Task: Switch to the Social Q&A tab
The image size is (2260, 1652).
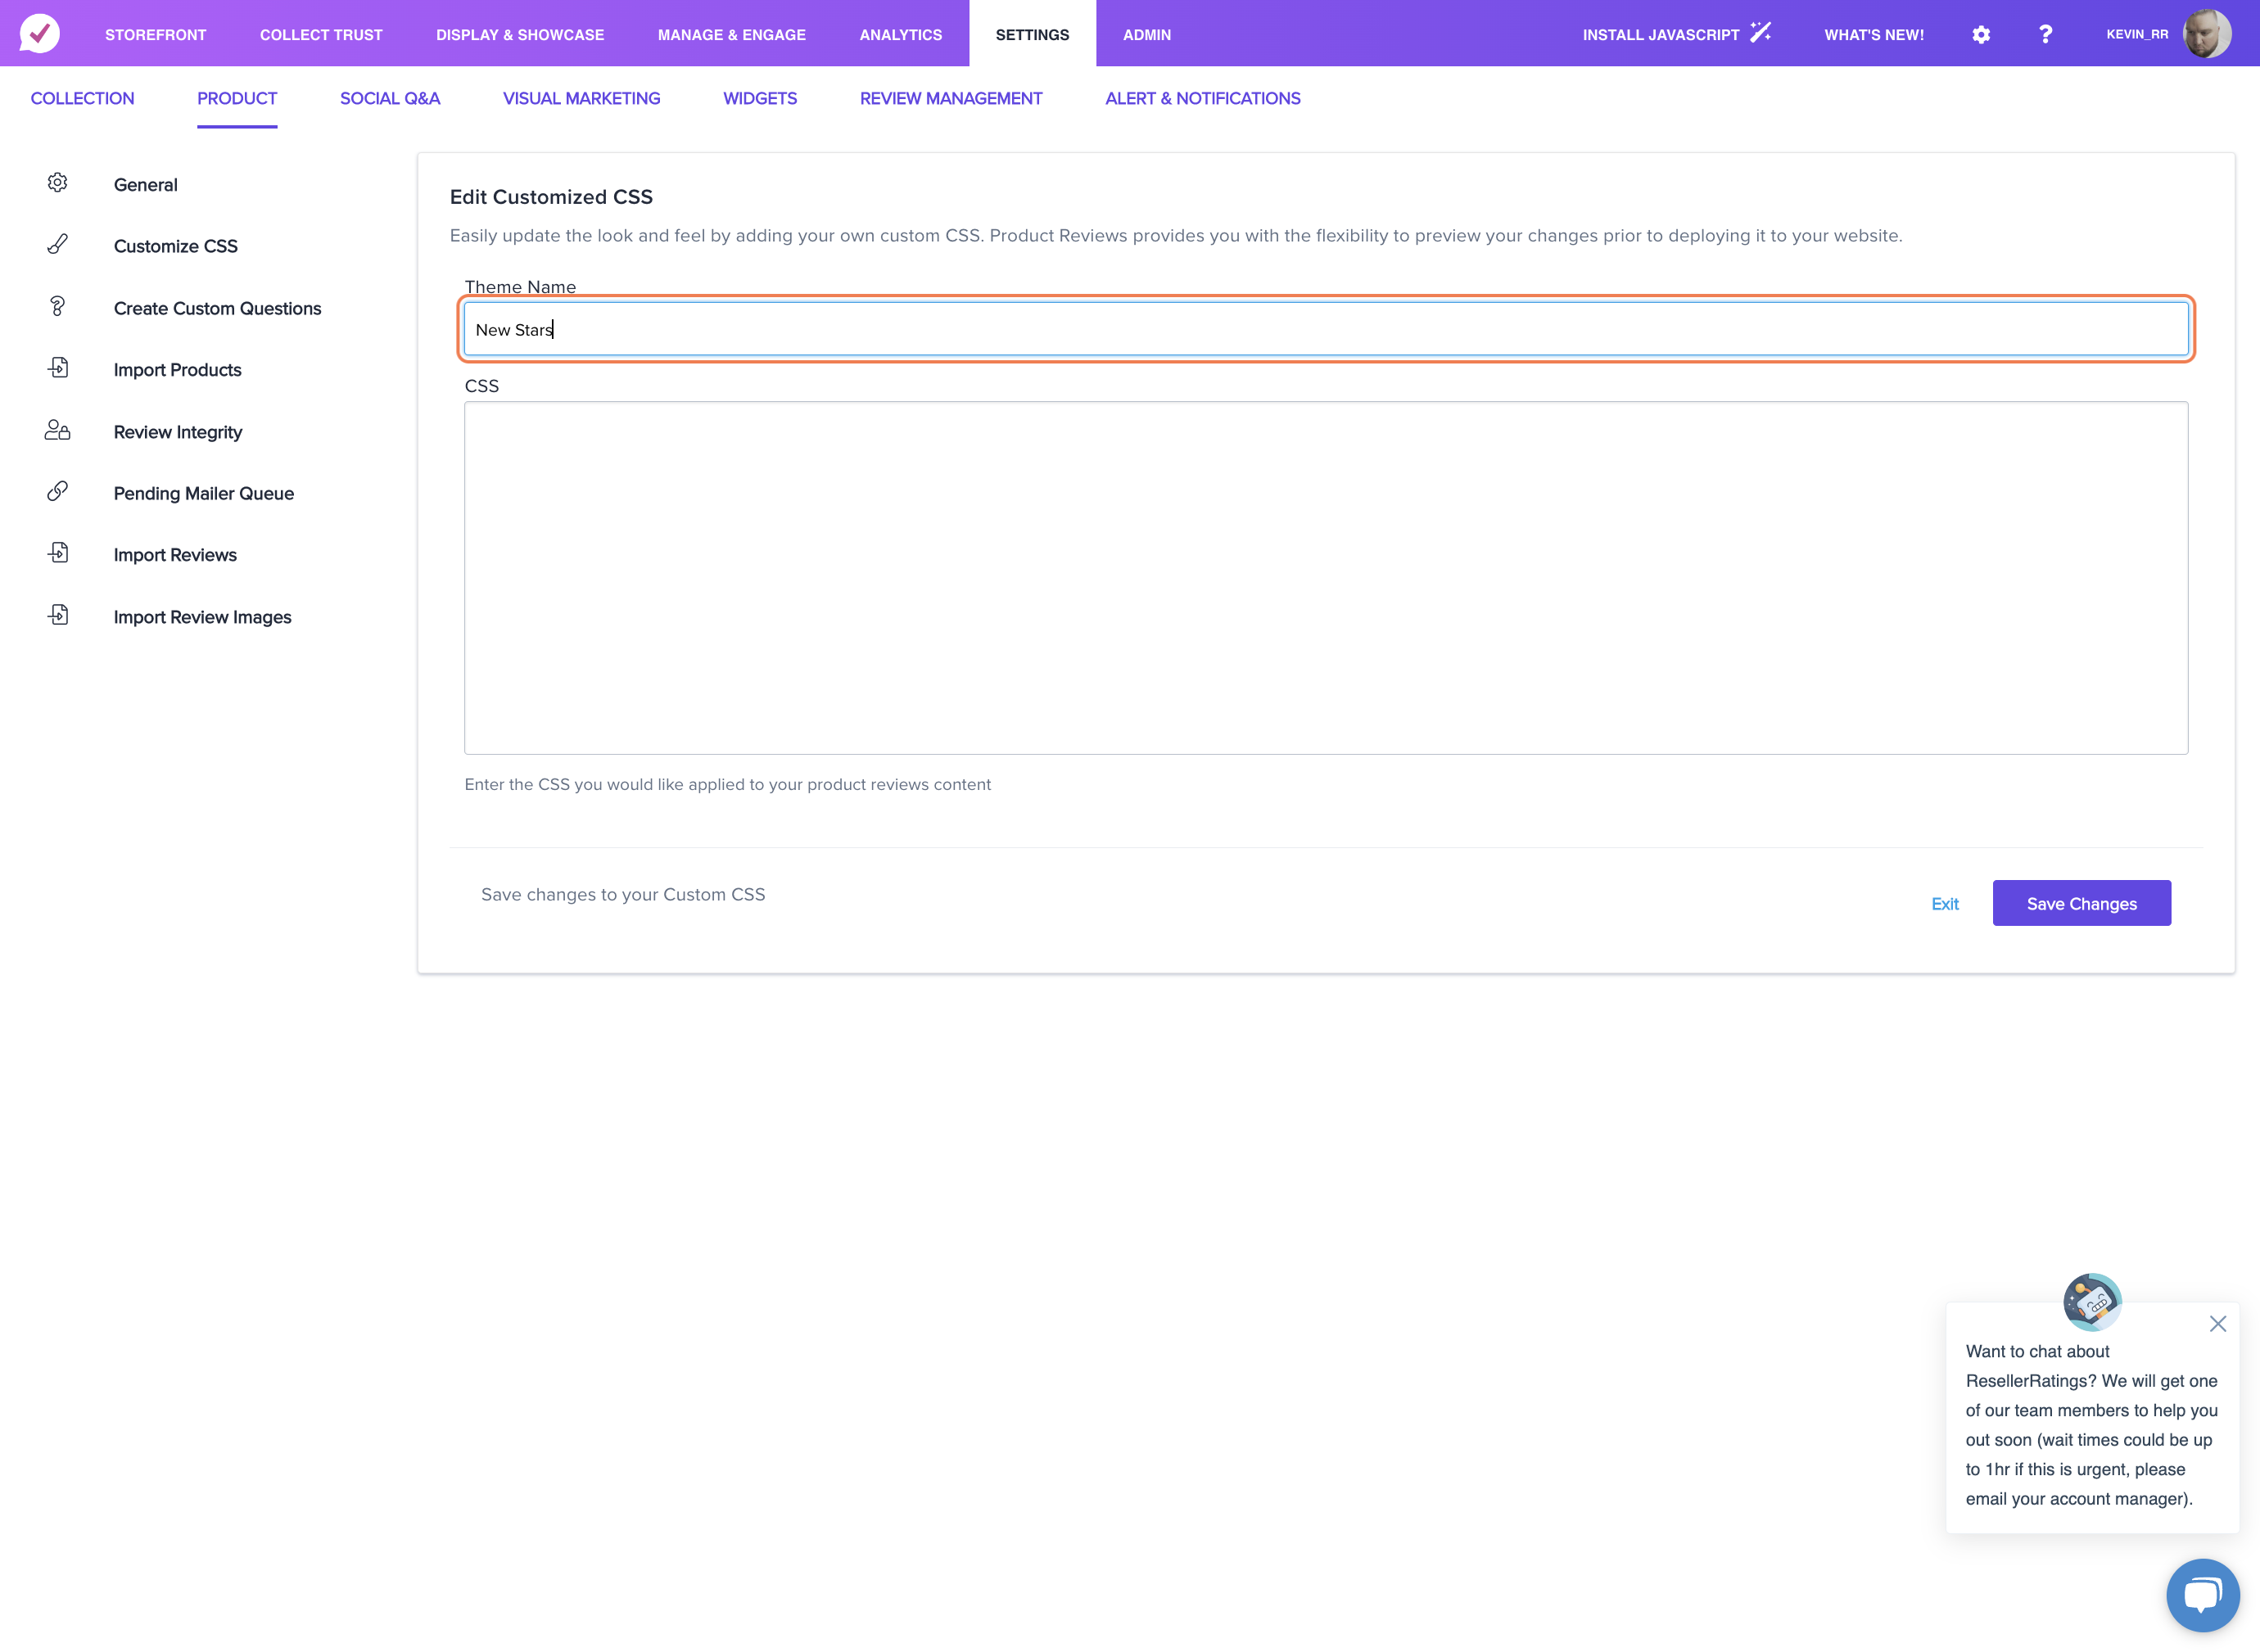Action: point(390,98)
